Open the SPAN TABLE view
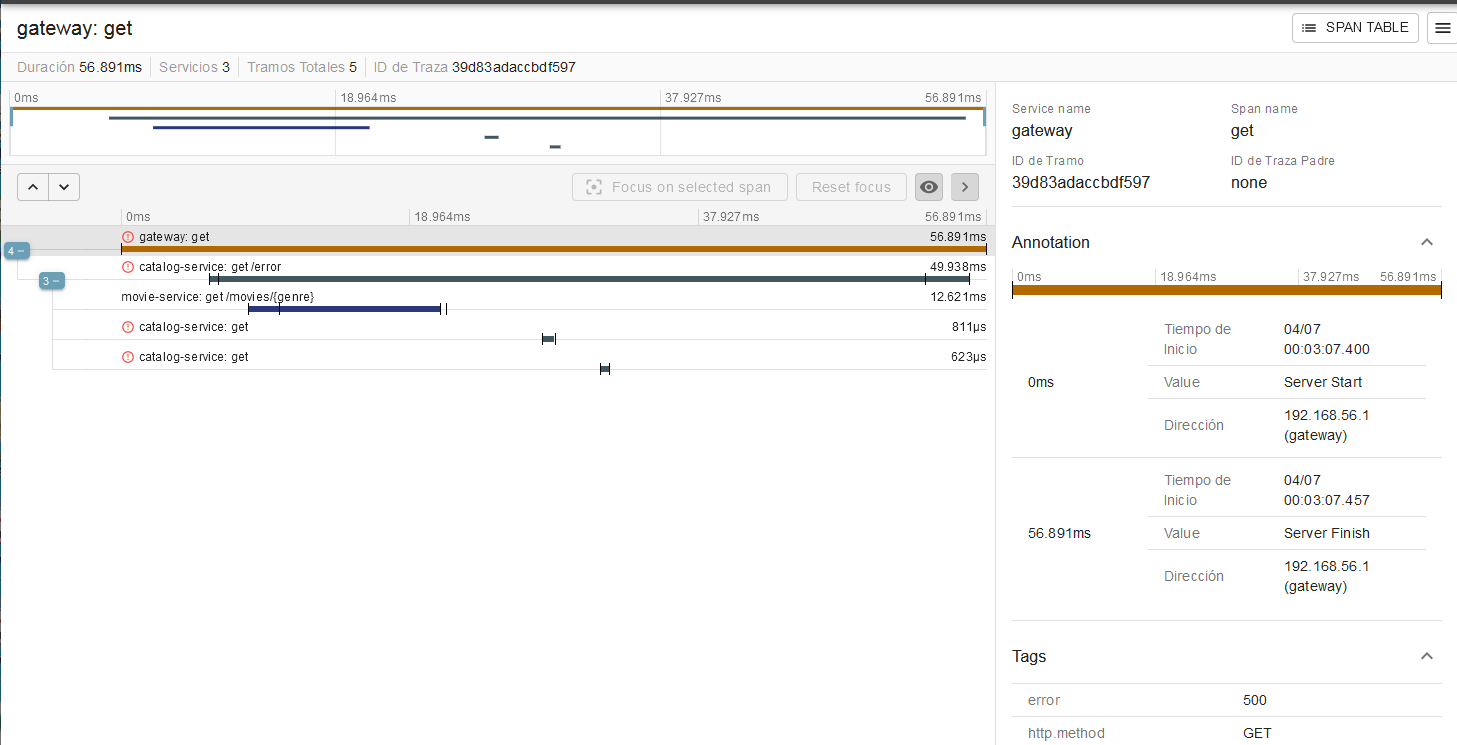Image resolution: width=1457 pixels, height=745 pixels. pos(1355,27)
